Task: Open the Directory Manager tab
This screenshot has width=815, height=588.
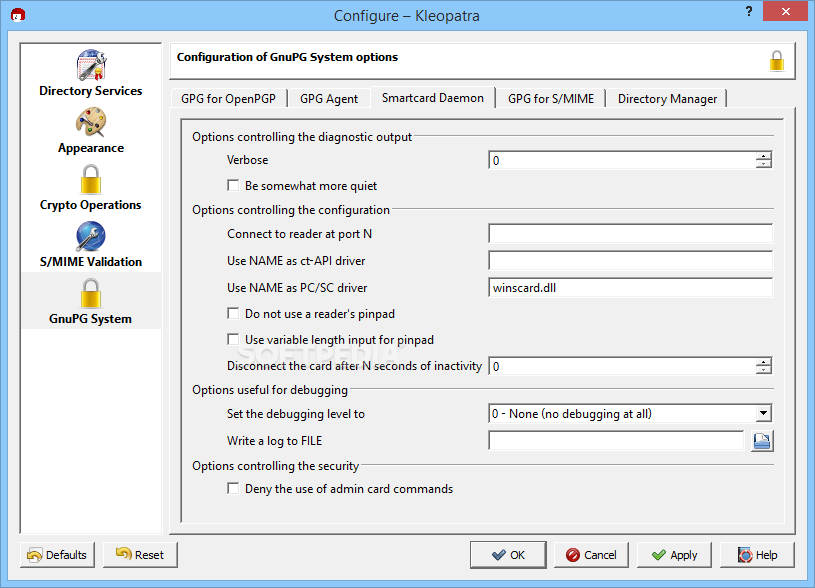Action: (x=667, y=98)
